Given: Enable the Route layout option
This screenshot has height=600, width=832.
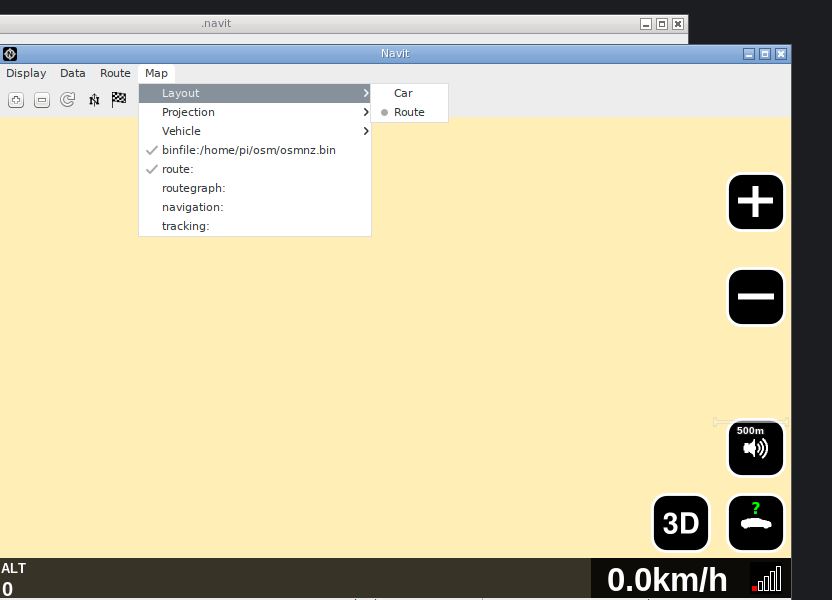Looking at the screenshot, I should [x=409, y=112].
